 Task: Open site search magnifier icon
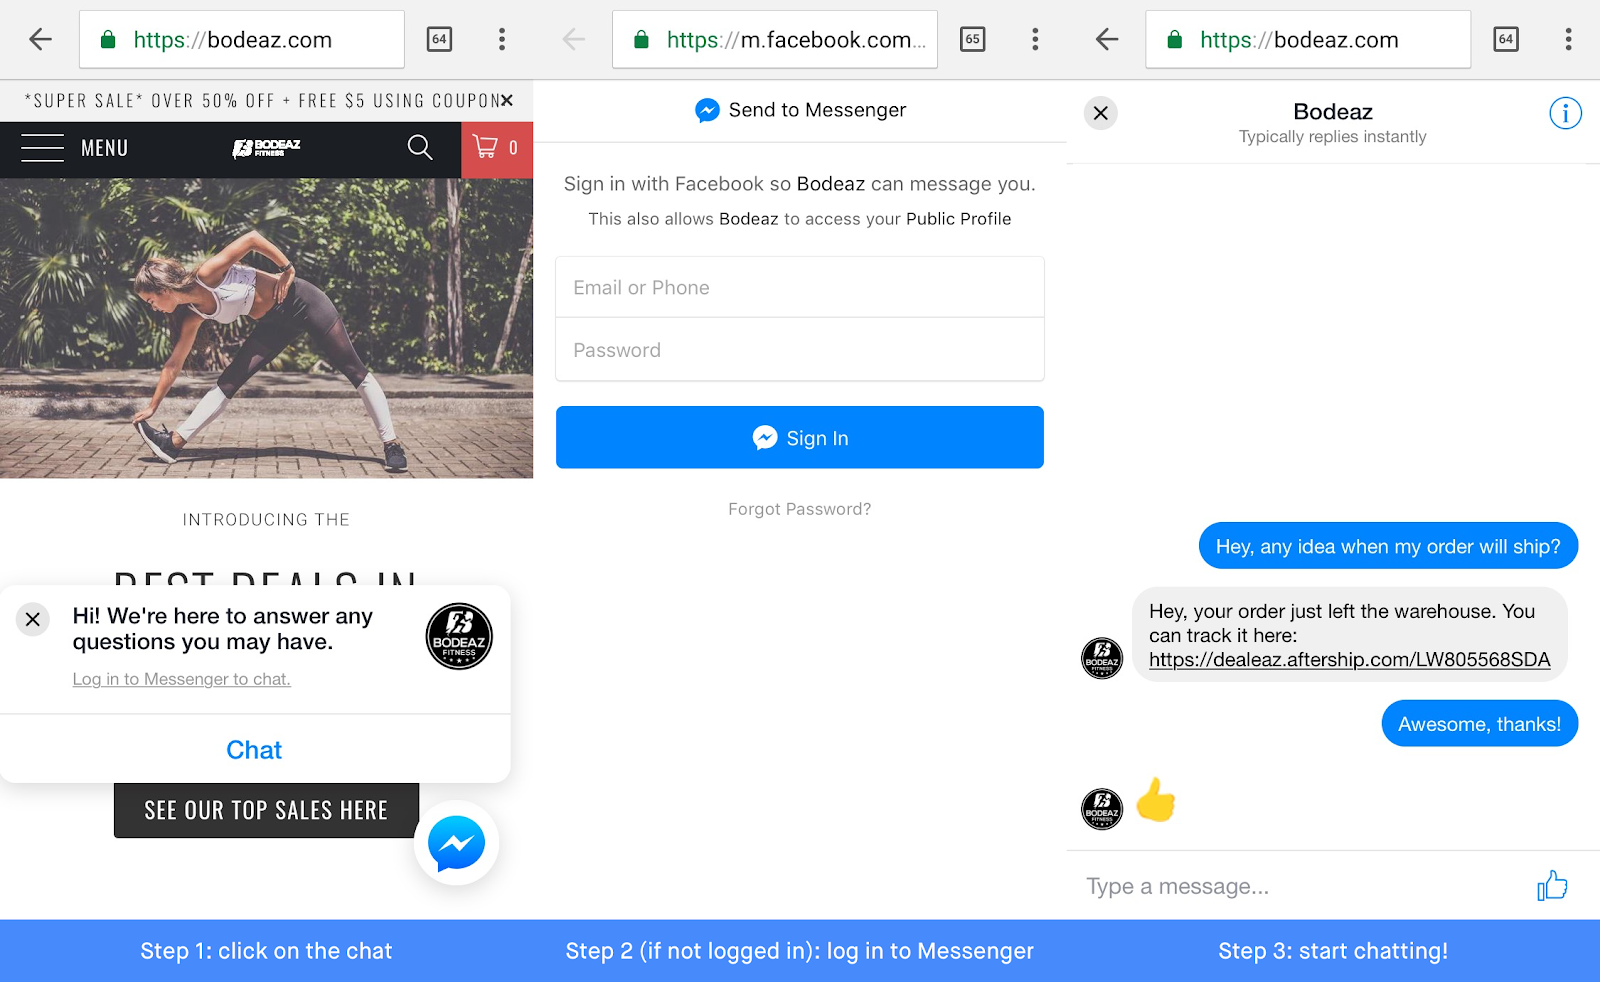(x=420, y=148)
